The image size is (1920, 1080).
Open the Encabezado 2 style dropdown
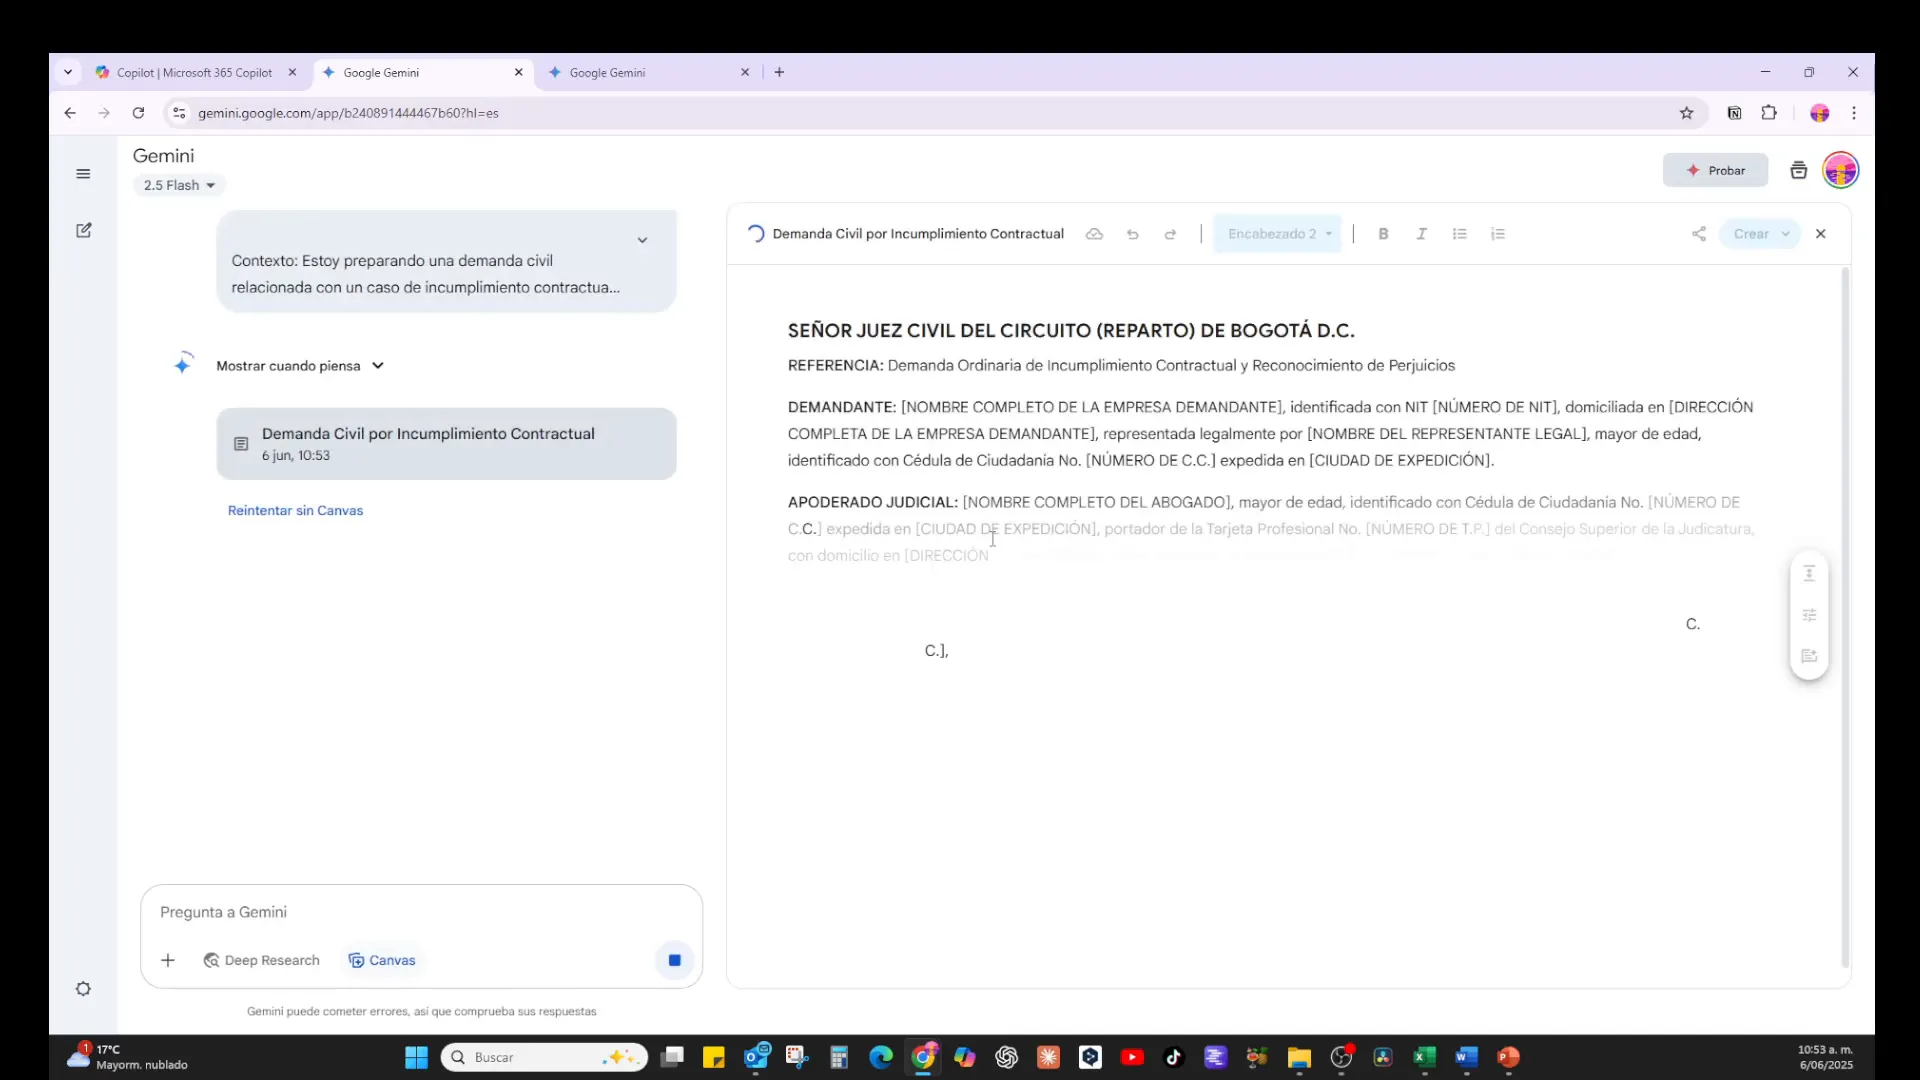pyautogui.click(x=1278, y=233)
